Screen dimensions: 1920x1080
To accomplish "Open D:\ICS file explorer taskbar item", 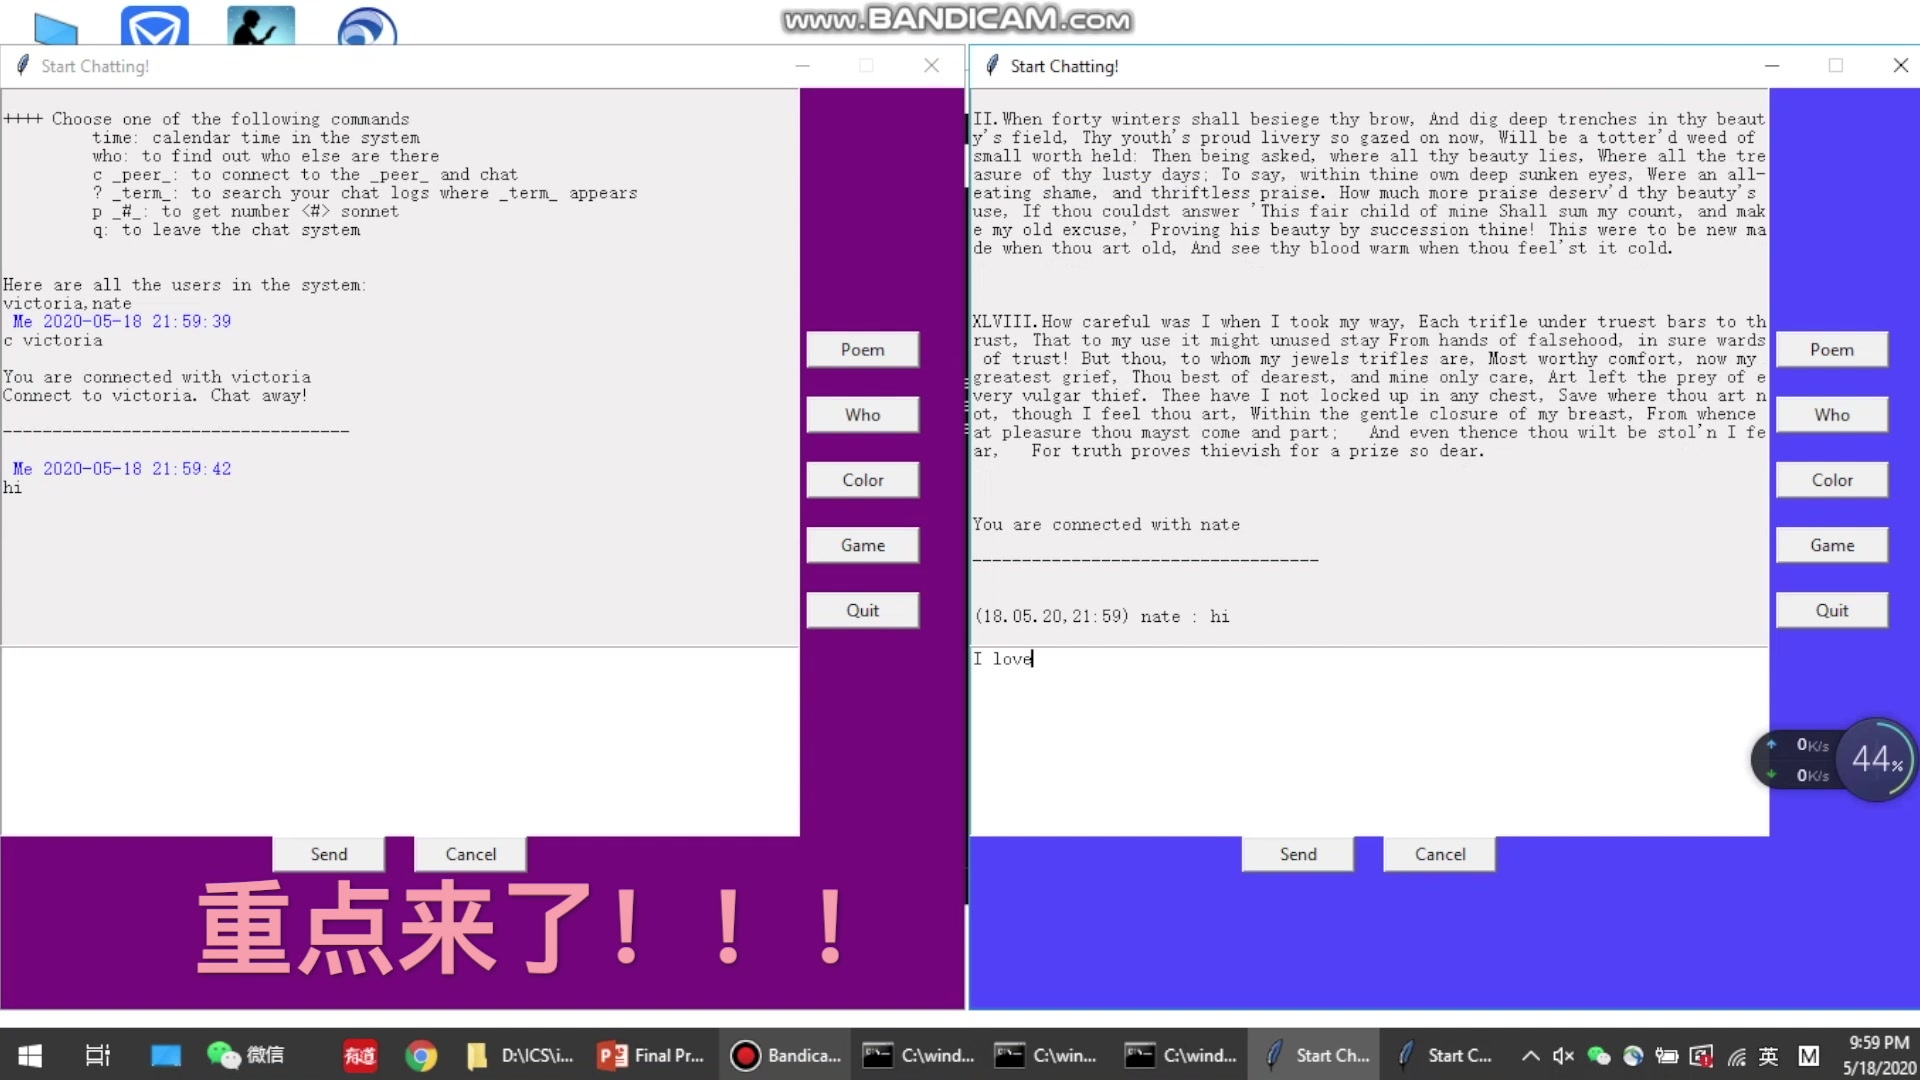I will [520, 1055].
